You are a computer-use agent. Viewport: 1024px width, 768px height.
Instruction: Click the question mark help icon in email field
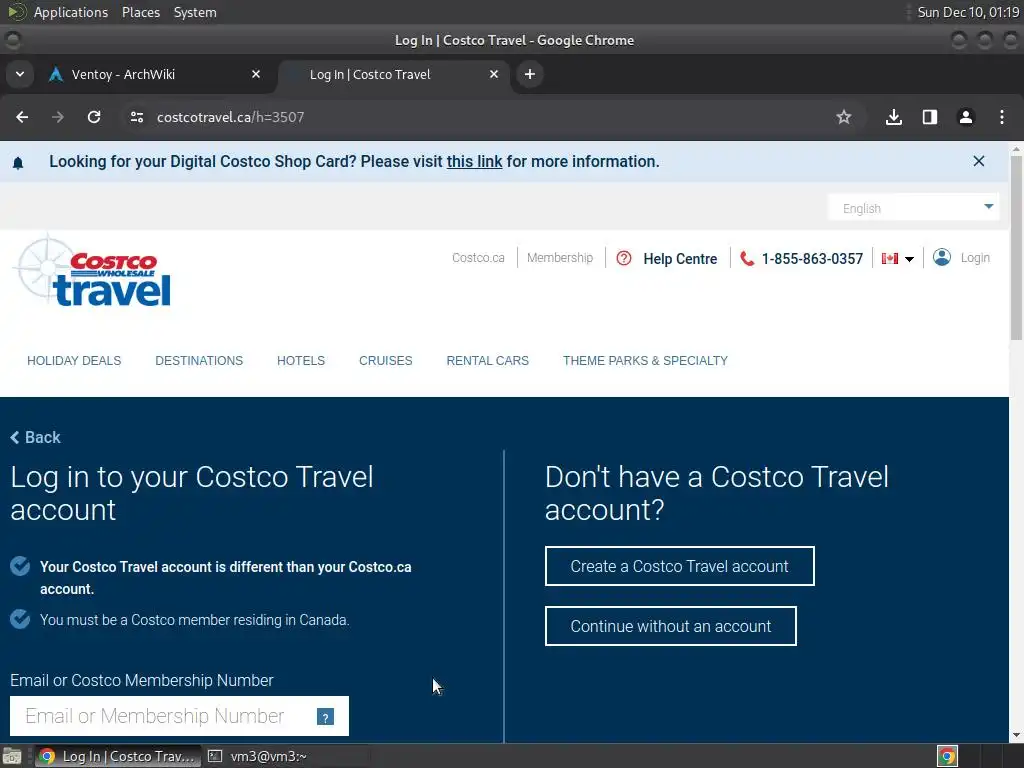pyautogui.click(x=325, y=717)
